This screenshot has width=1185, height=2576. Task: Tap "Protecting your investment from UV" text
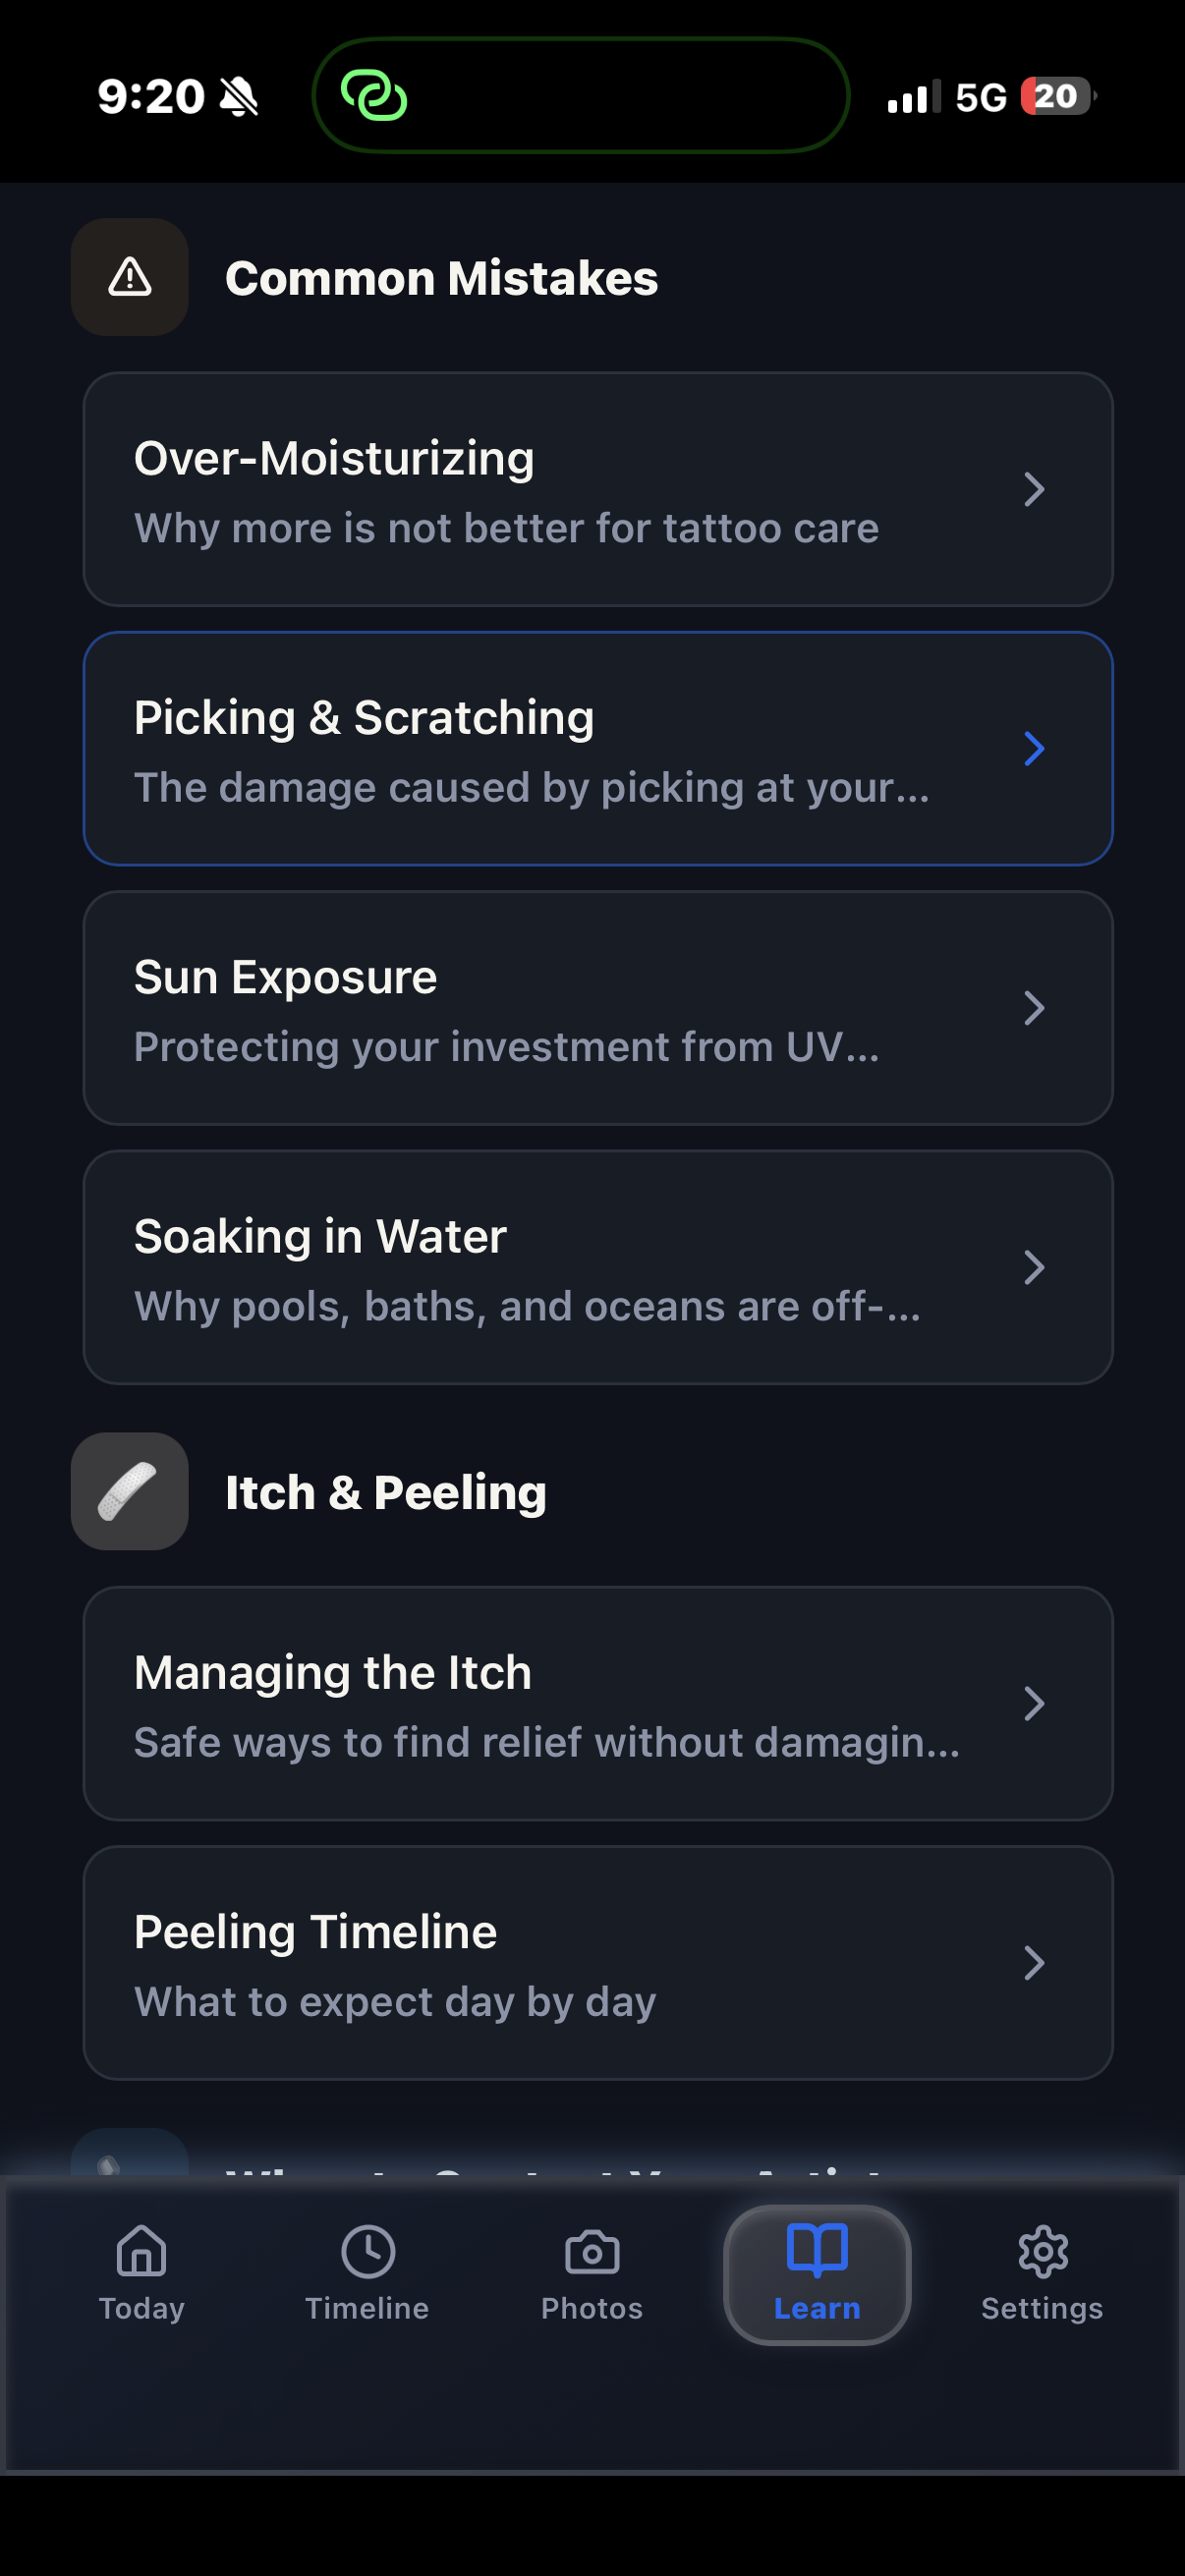click(506, 1047)
